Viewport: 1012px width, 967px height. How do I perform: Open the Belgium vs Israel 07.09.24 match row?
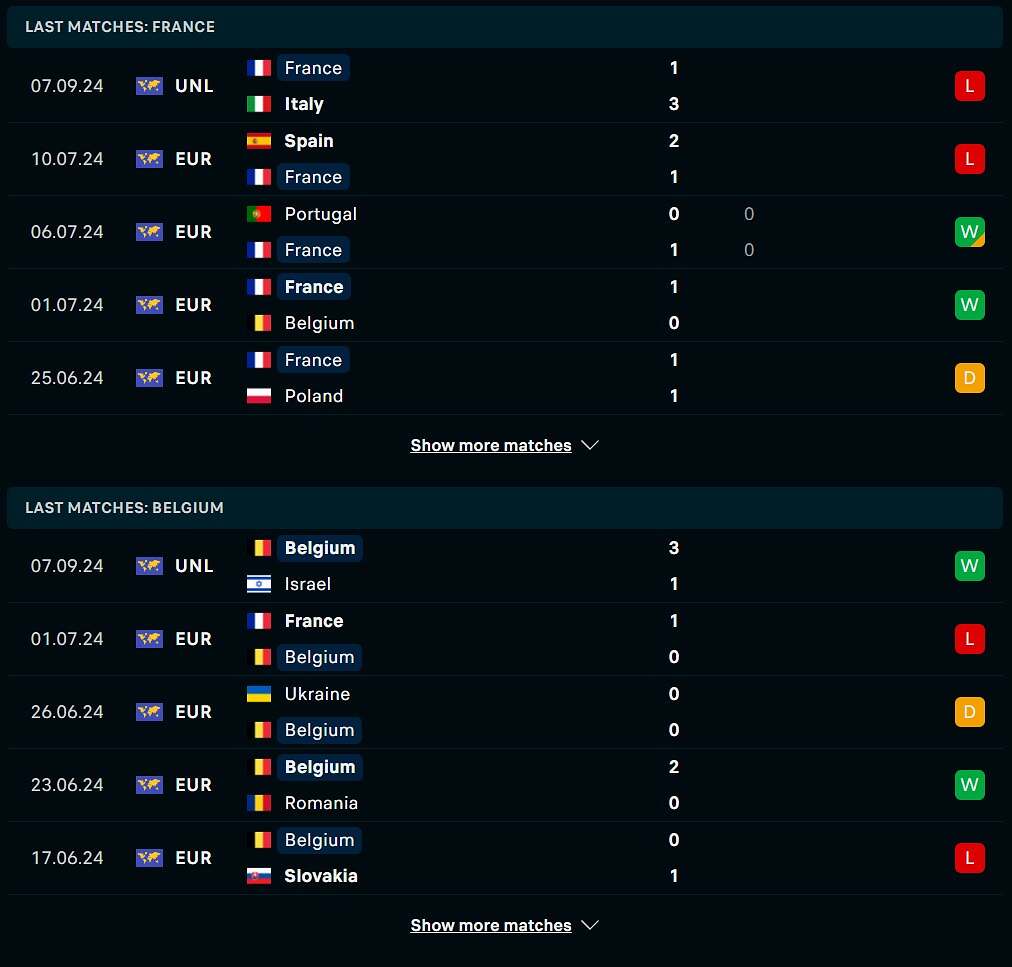pos(505,566)
